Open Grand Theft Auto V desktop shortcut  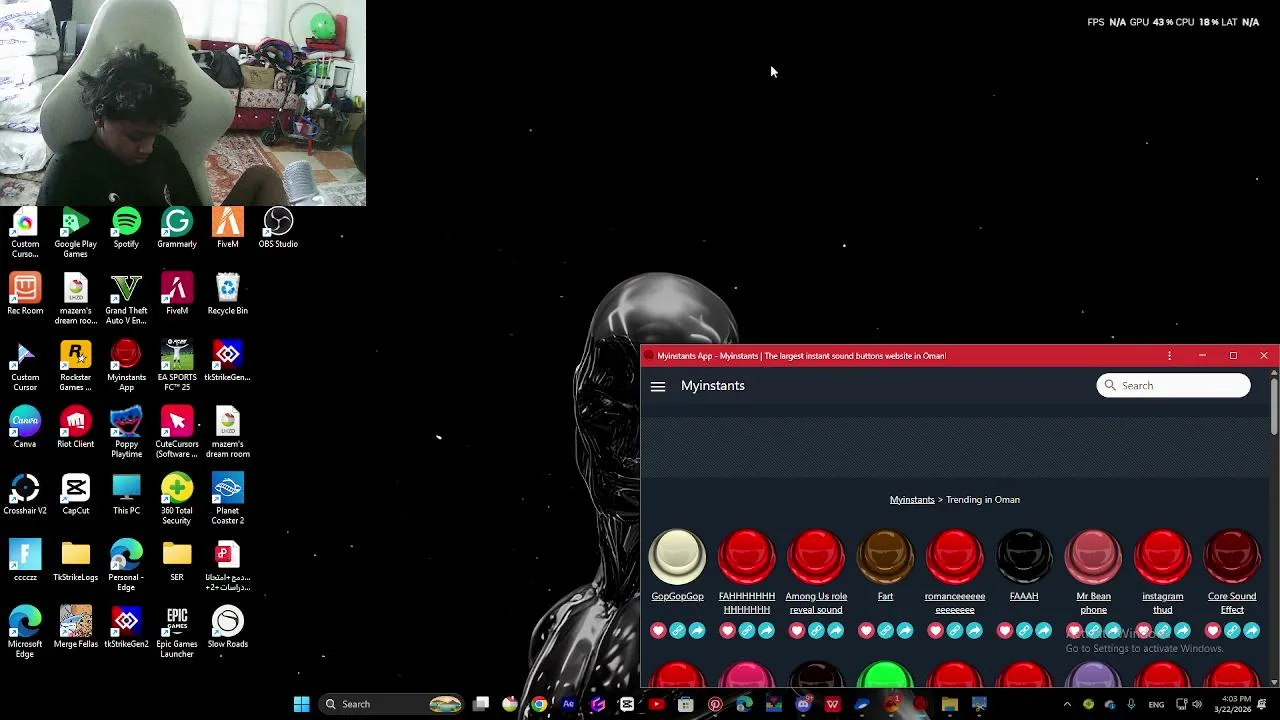126,300
